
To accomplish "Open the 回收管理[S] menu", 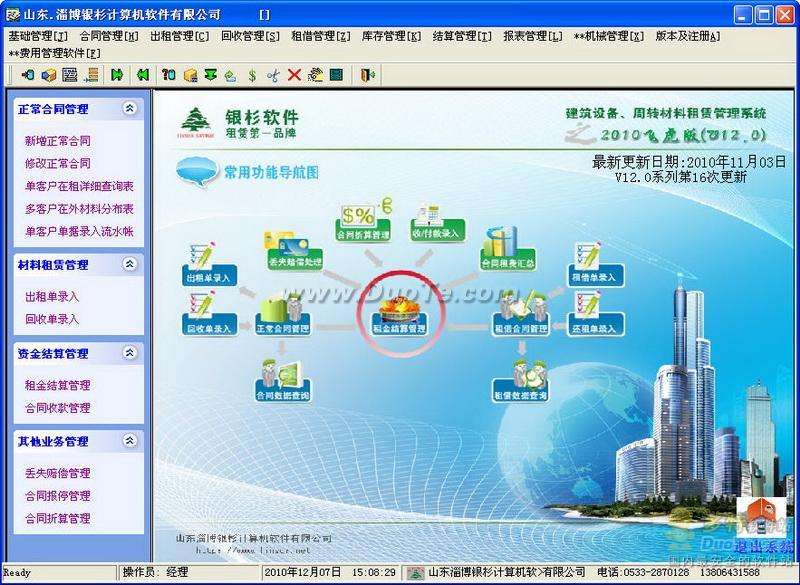I will pos(250,36).
